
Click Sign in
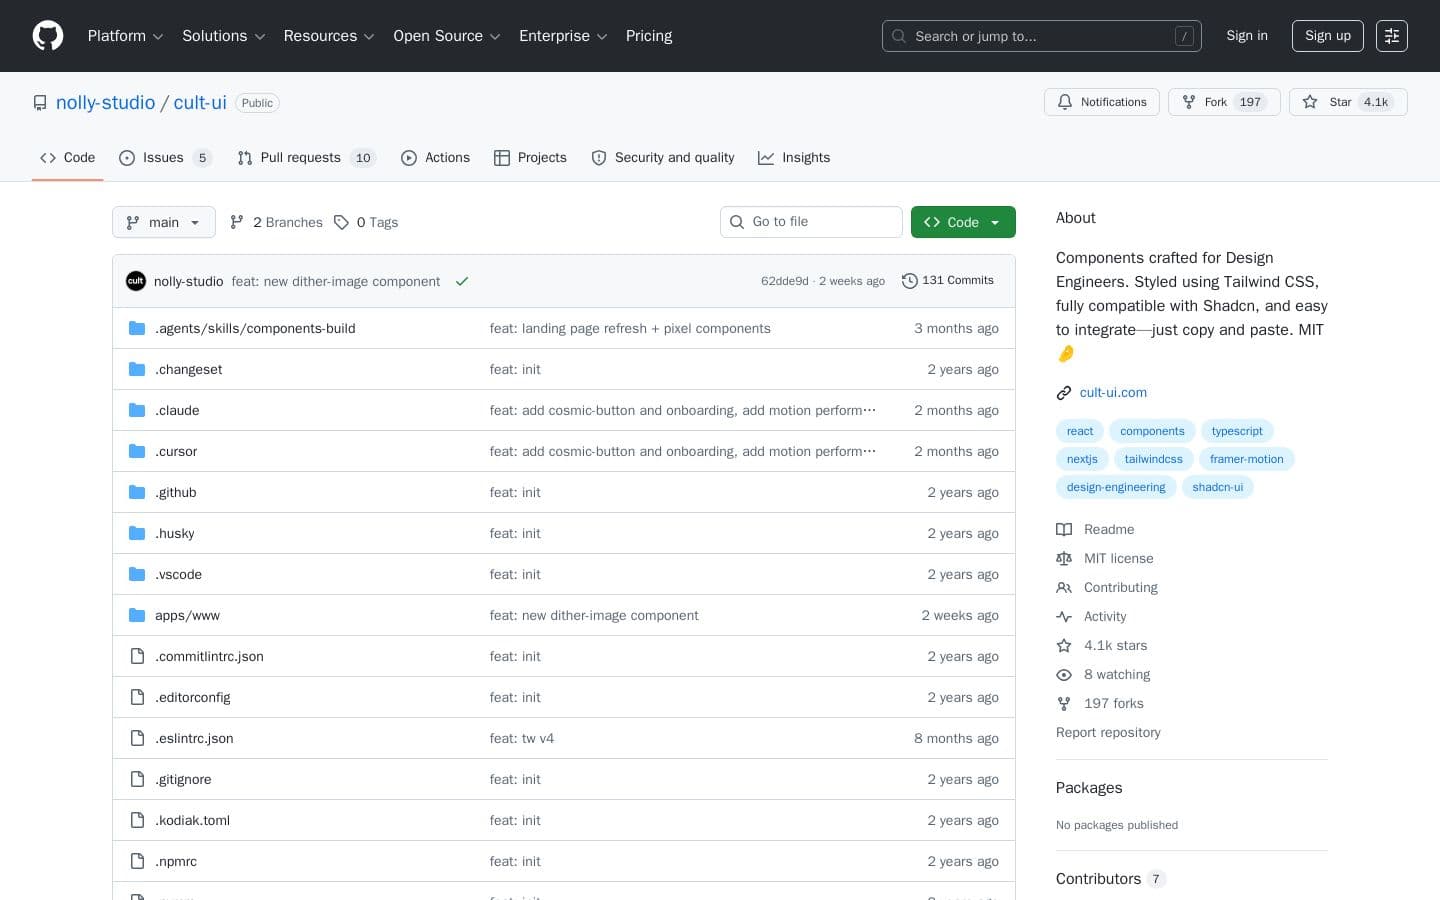pos(1247,36)
